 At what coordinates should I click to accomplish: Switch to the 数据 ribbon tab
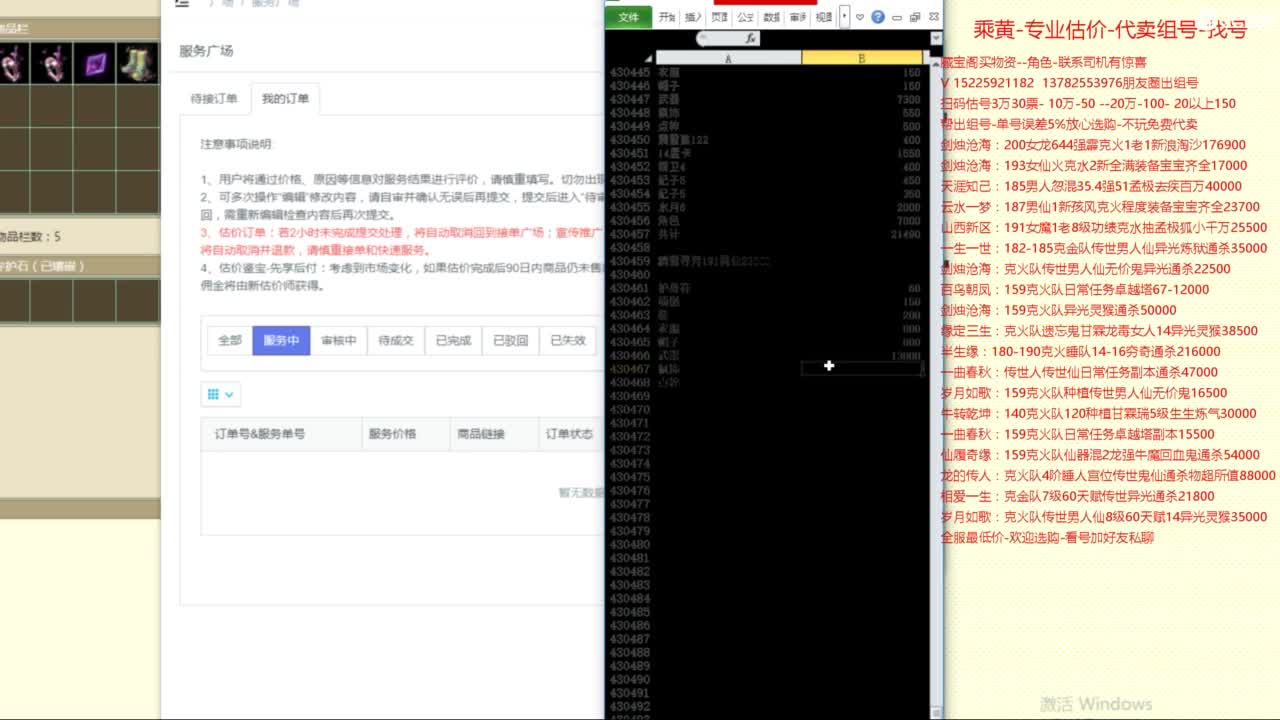pos(772,17)
